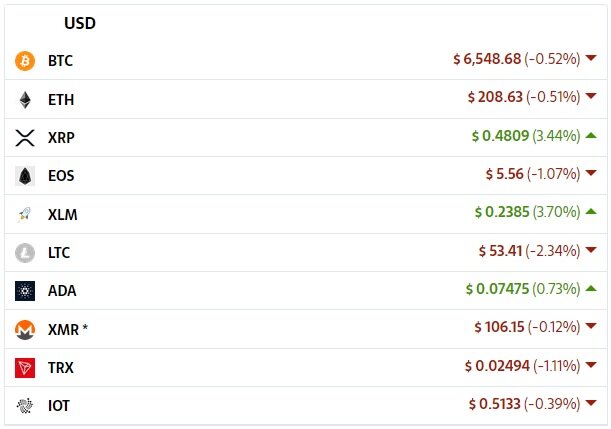Click the red down arrow beside BTC
Viewport: 611px width, 429px height.
(x=591, y=58)
